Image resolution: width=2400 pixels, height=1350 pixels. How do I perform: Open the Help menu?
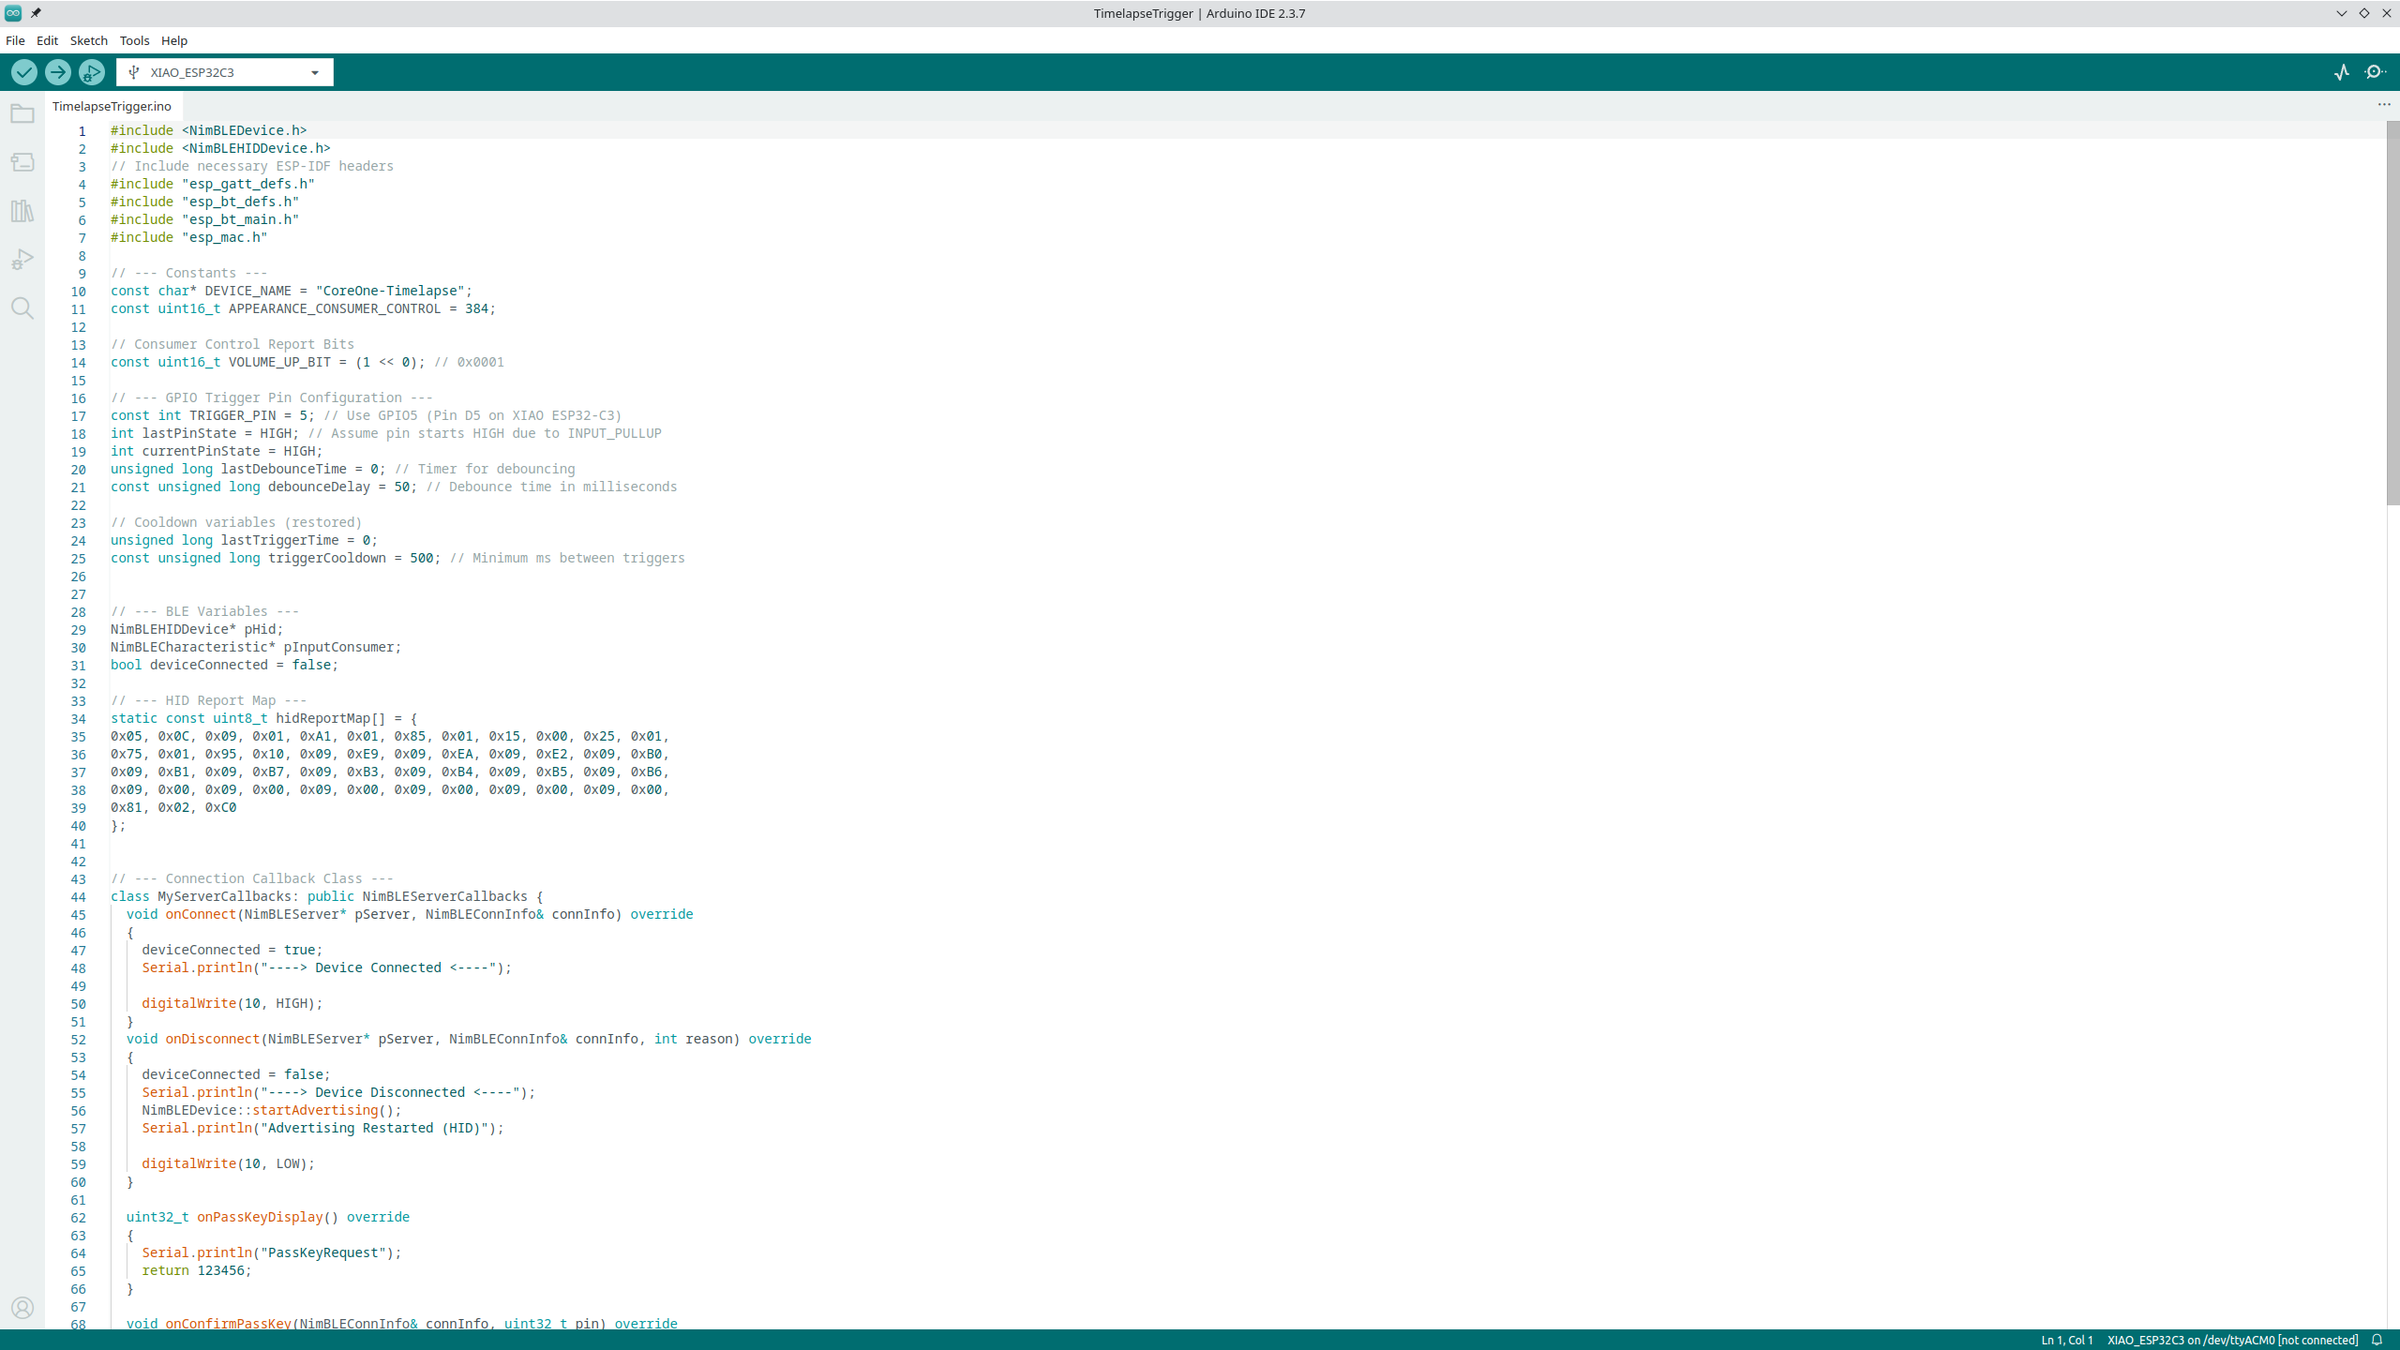[174, 41]
